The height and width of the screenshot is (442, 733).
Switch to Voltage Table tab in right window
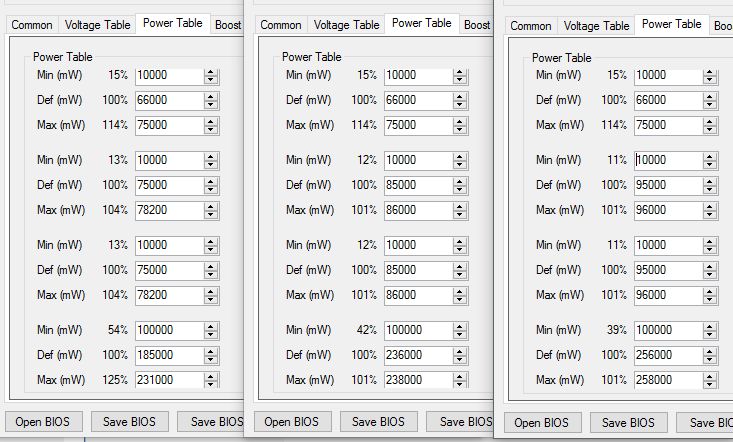(596, 26)
